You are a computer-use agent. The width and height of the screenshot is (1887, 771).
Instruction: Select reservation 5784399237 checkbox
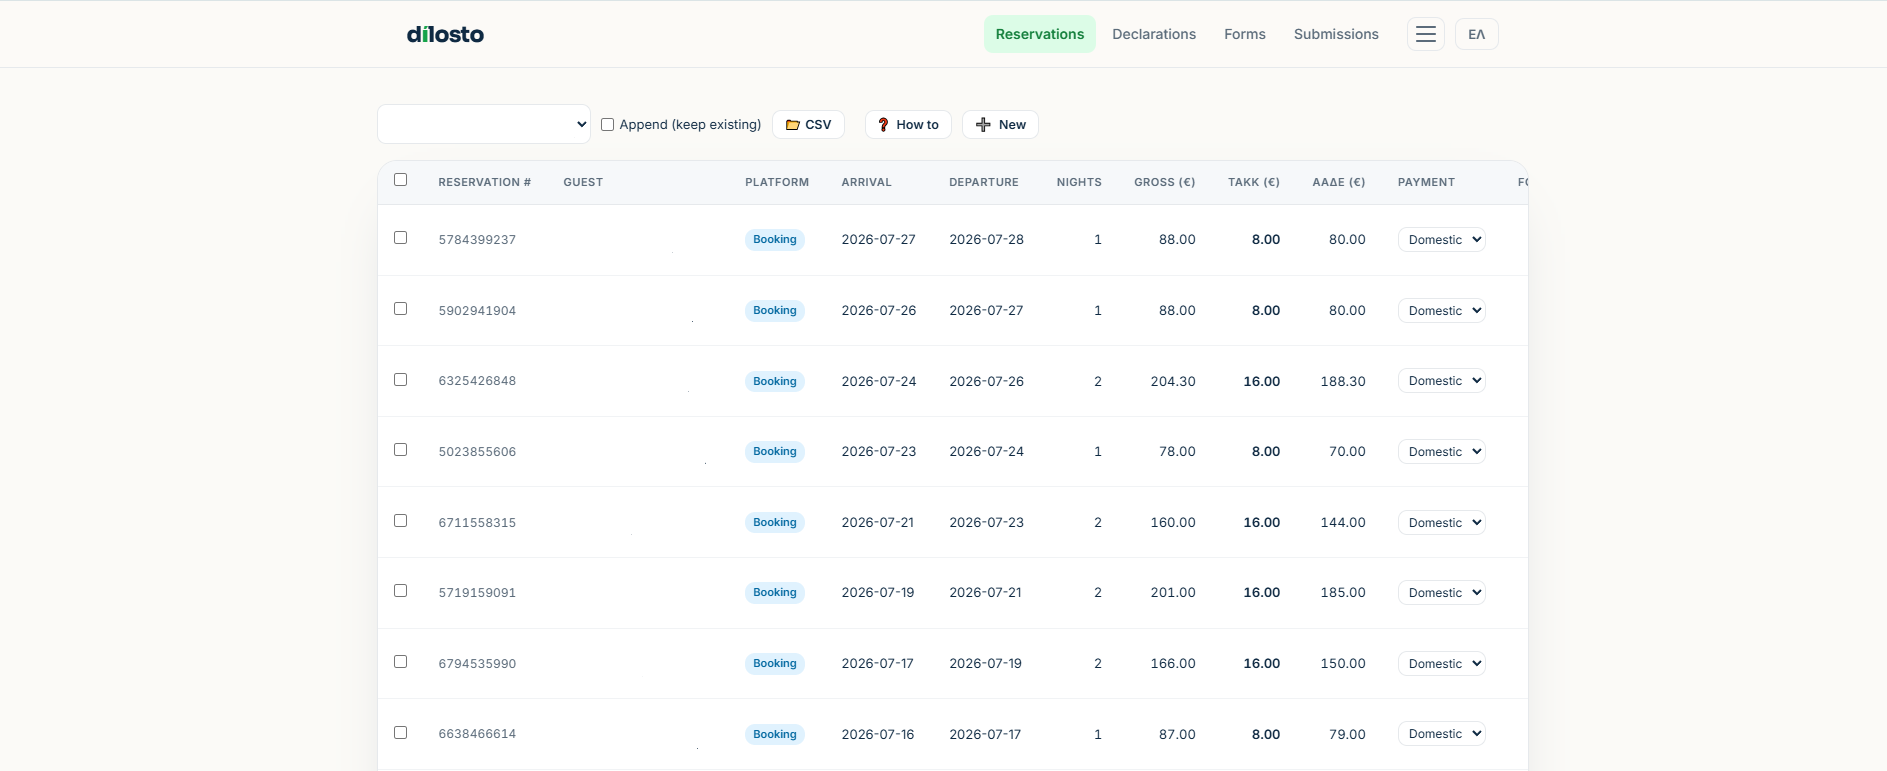click(401, 238)
